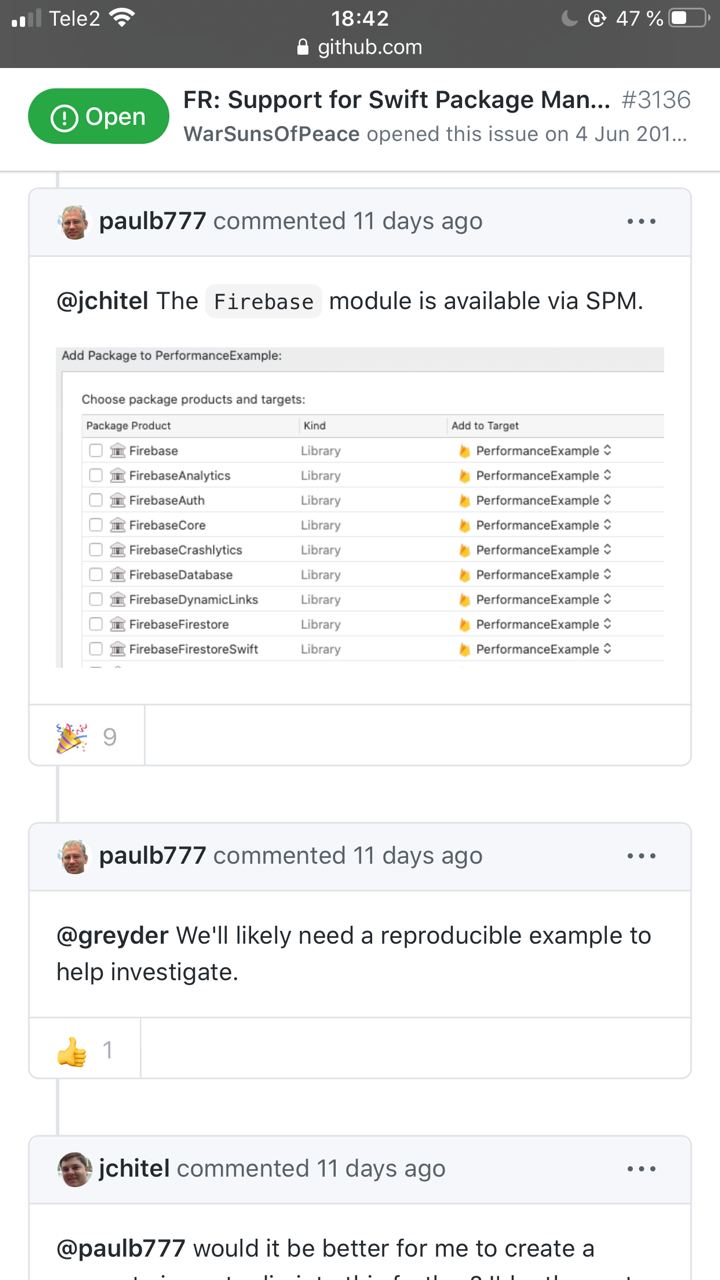Open the Add Package screenshot image
Viewport: 720px width, 1280px height.
(360, 507)
